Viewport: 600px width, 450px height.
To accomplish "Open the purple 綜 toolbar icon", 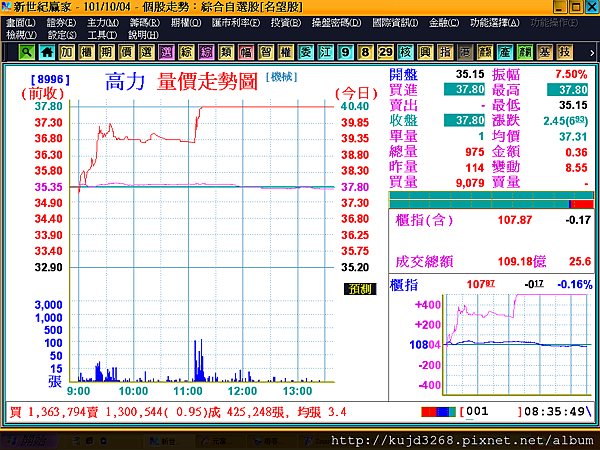I will point(206,52).
